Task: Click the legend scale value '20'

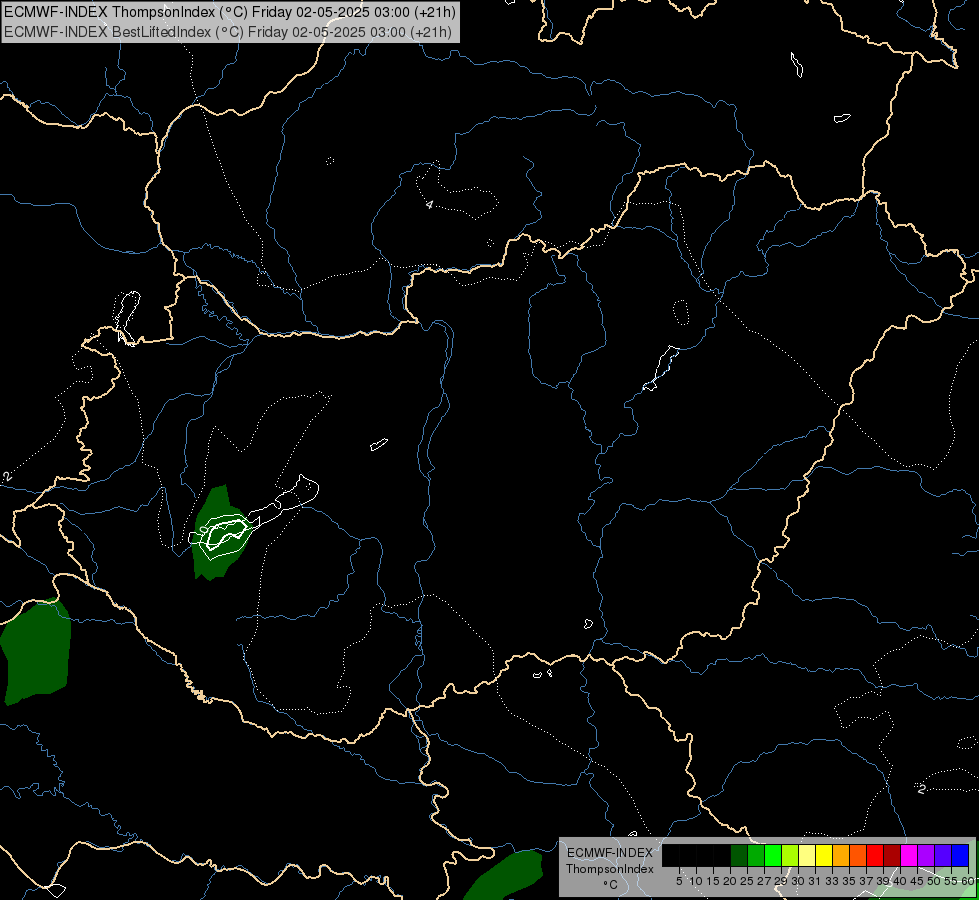Action: pyautogui.click(x=730, y=881)
